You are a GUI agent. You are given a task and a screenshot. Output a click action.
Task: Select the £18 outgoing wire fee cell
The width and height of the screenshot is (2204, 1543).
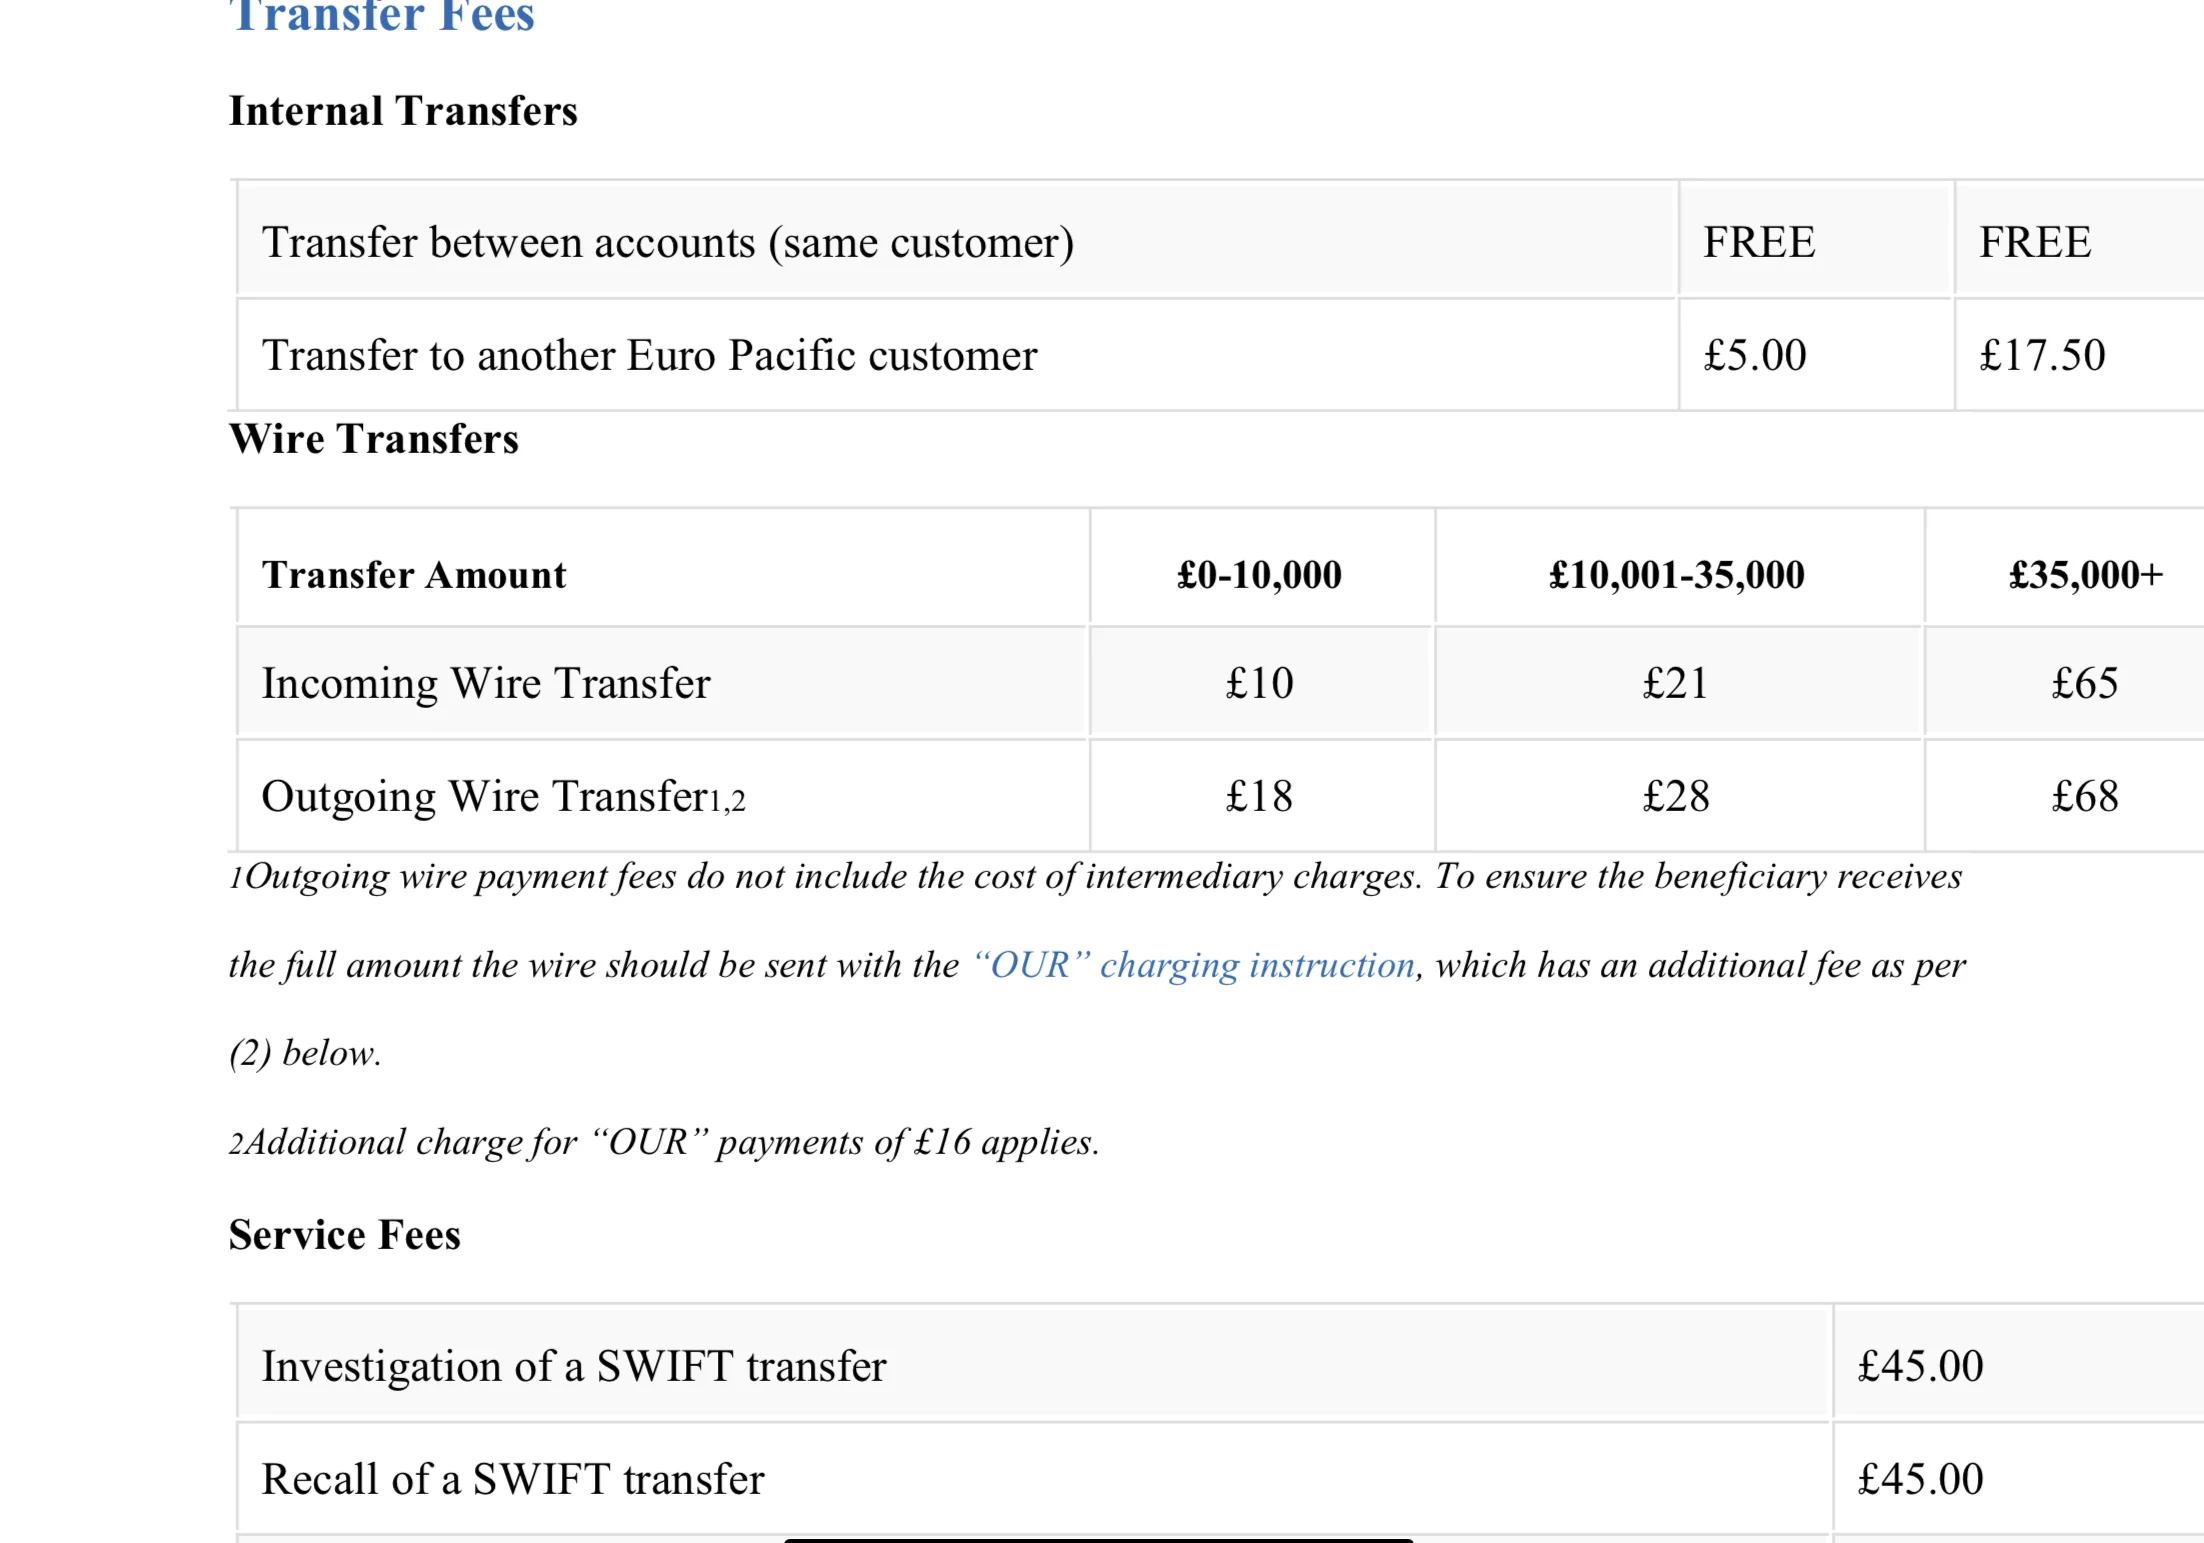click(1260, 796)
